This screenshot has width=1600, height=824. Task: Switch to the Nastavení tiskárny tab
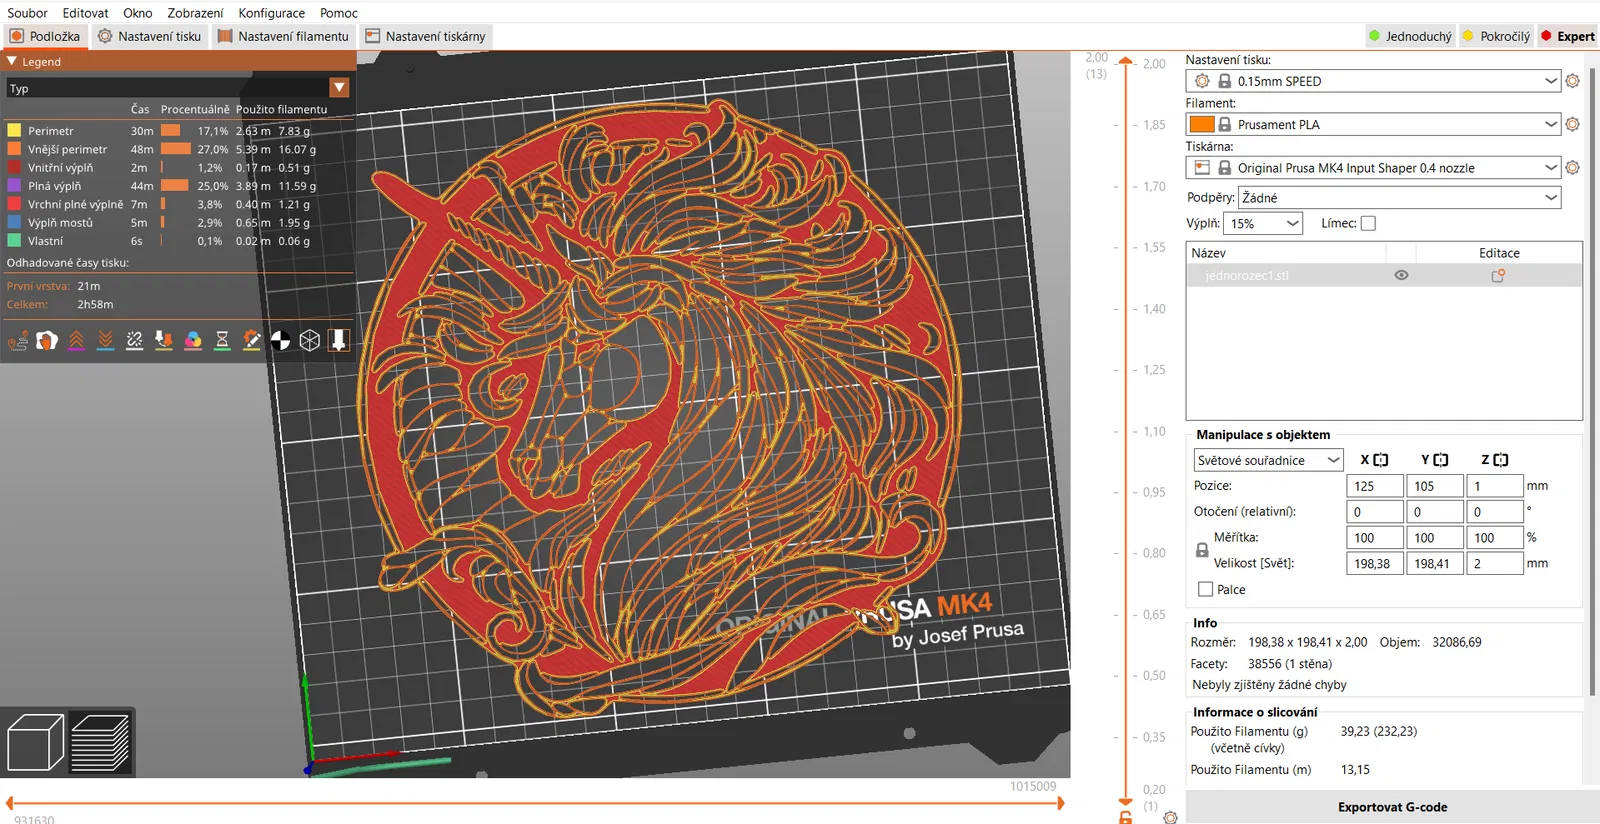426,36
